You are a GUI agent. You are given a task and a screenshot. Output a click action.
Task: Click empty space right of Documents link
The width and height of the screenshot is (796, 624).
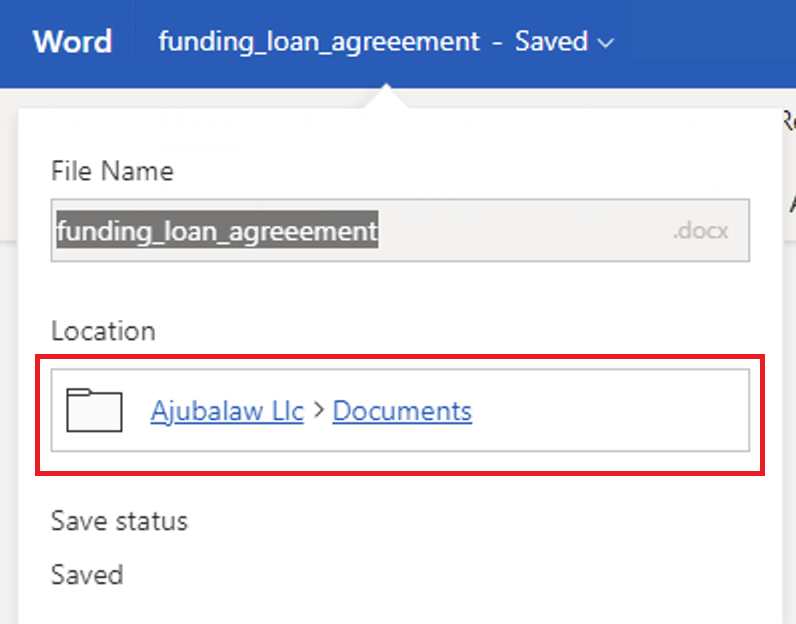tap(610, 411)
